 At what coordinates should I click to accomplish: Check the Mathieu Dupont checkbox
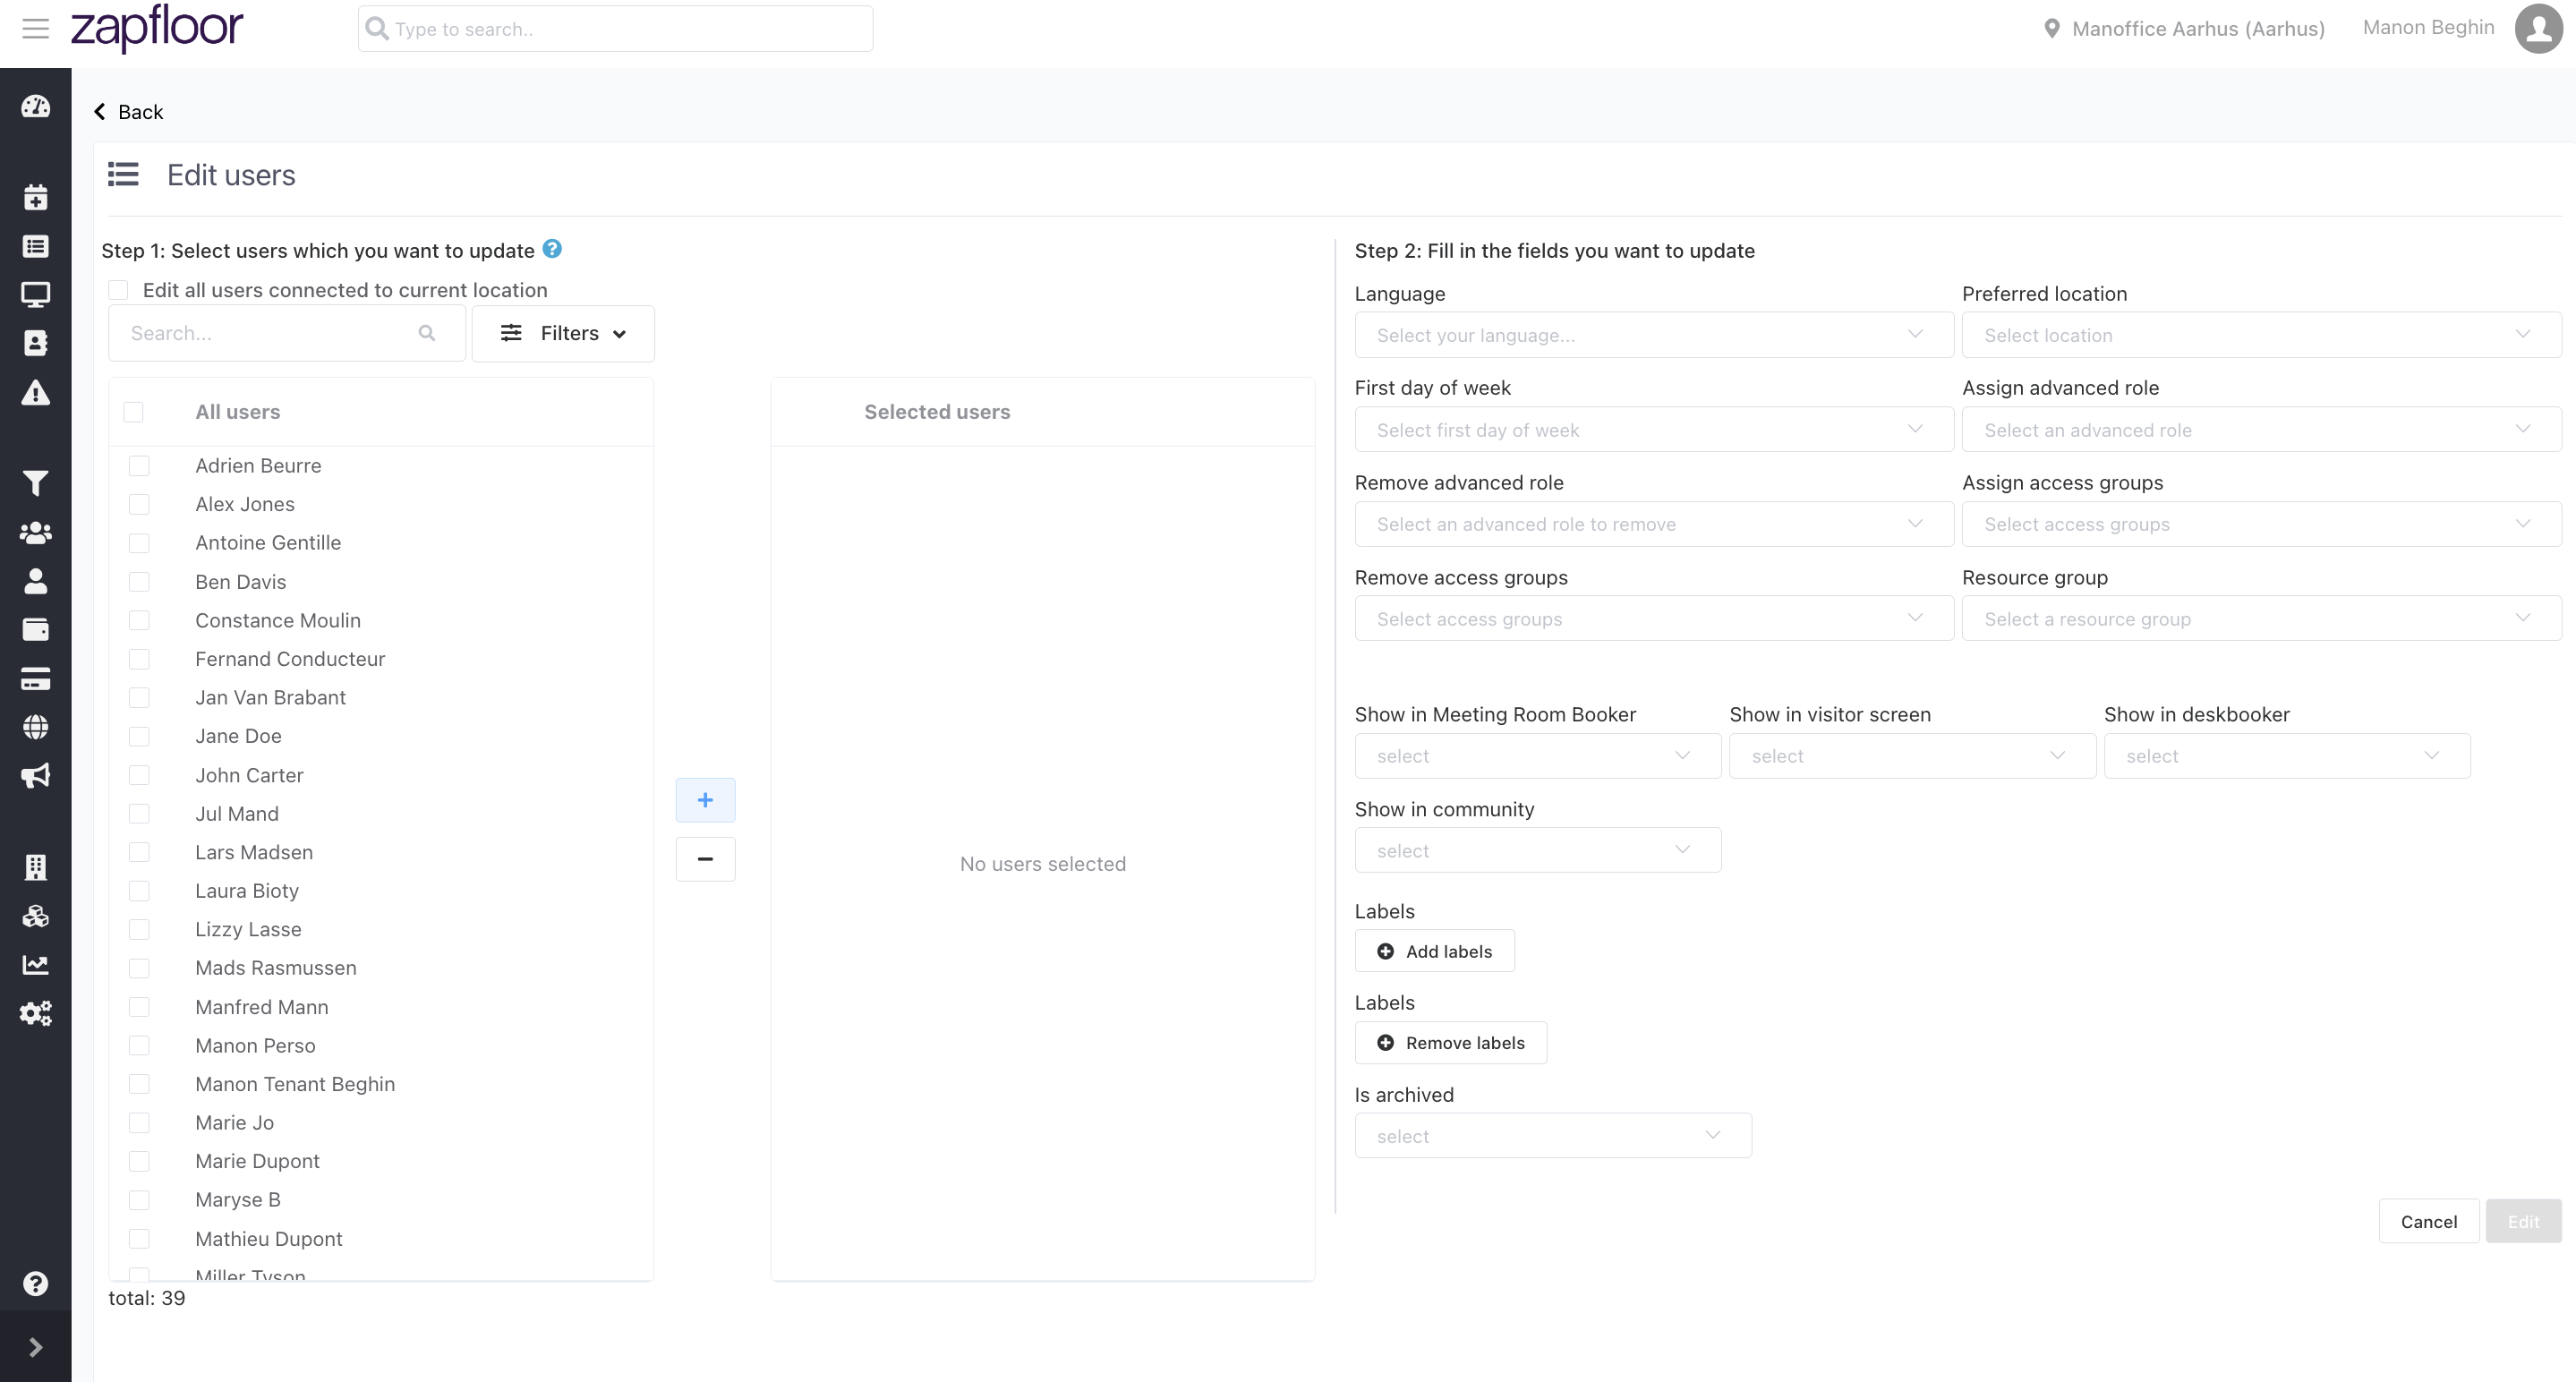tap(139, 1239)
